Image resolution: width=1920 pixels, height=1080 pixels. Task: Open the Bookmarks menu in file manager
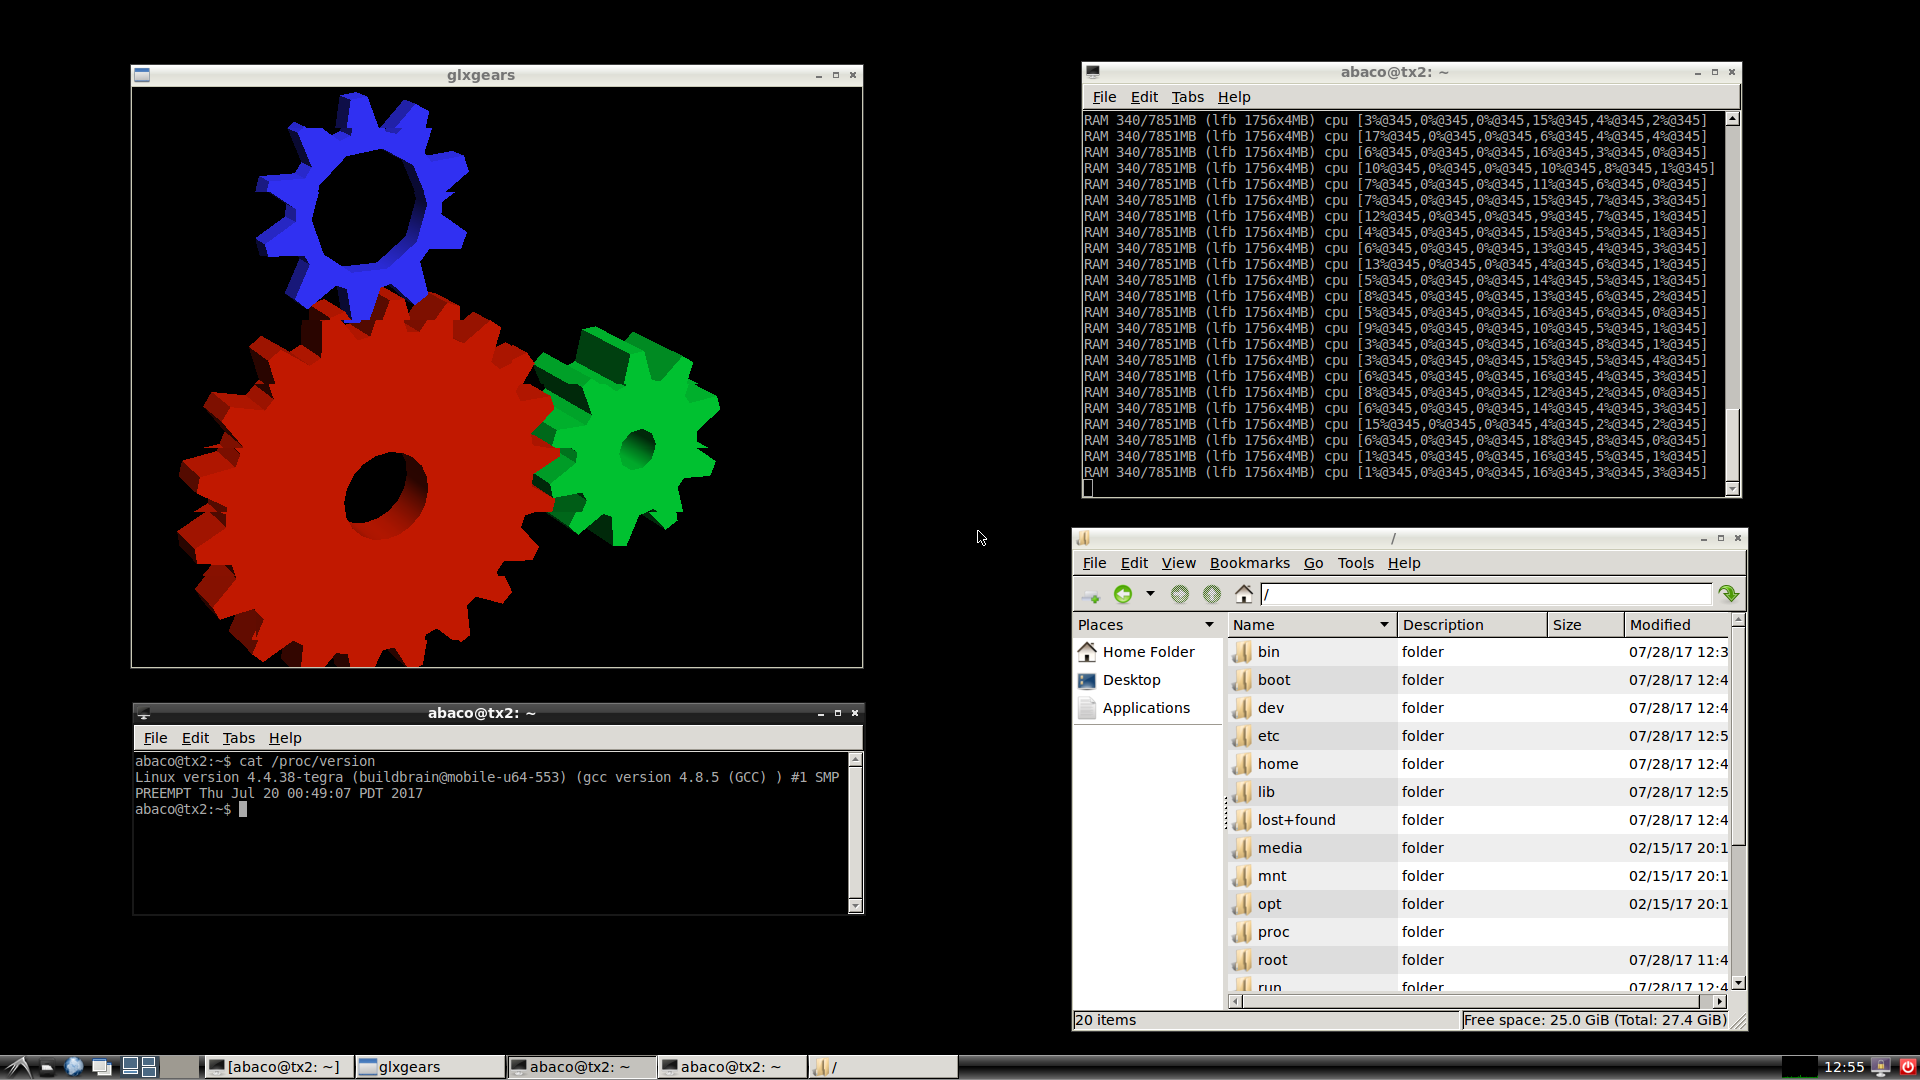pyautogui.click(x=1247, y=563)
